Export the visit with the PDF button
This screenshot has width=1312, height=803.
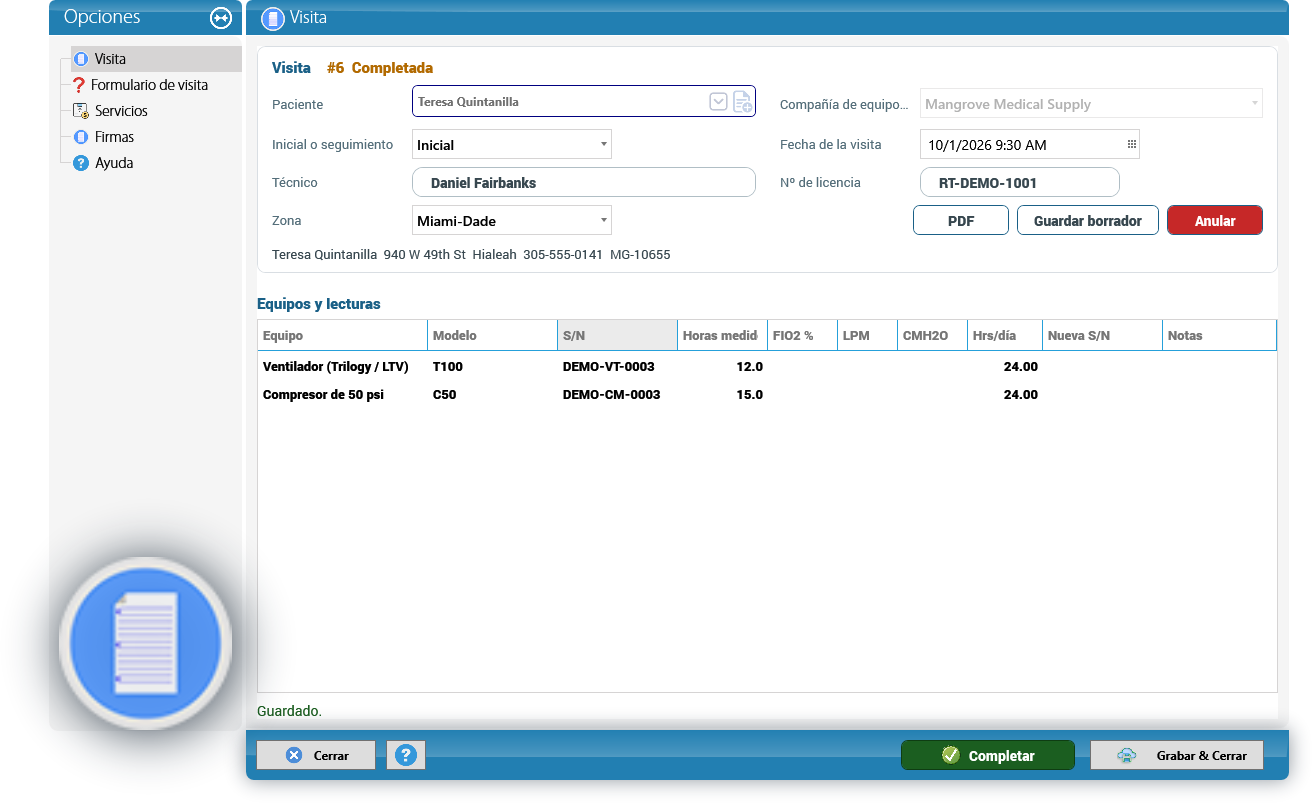click(x=961, y=220)
